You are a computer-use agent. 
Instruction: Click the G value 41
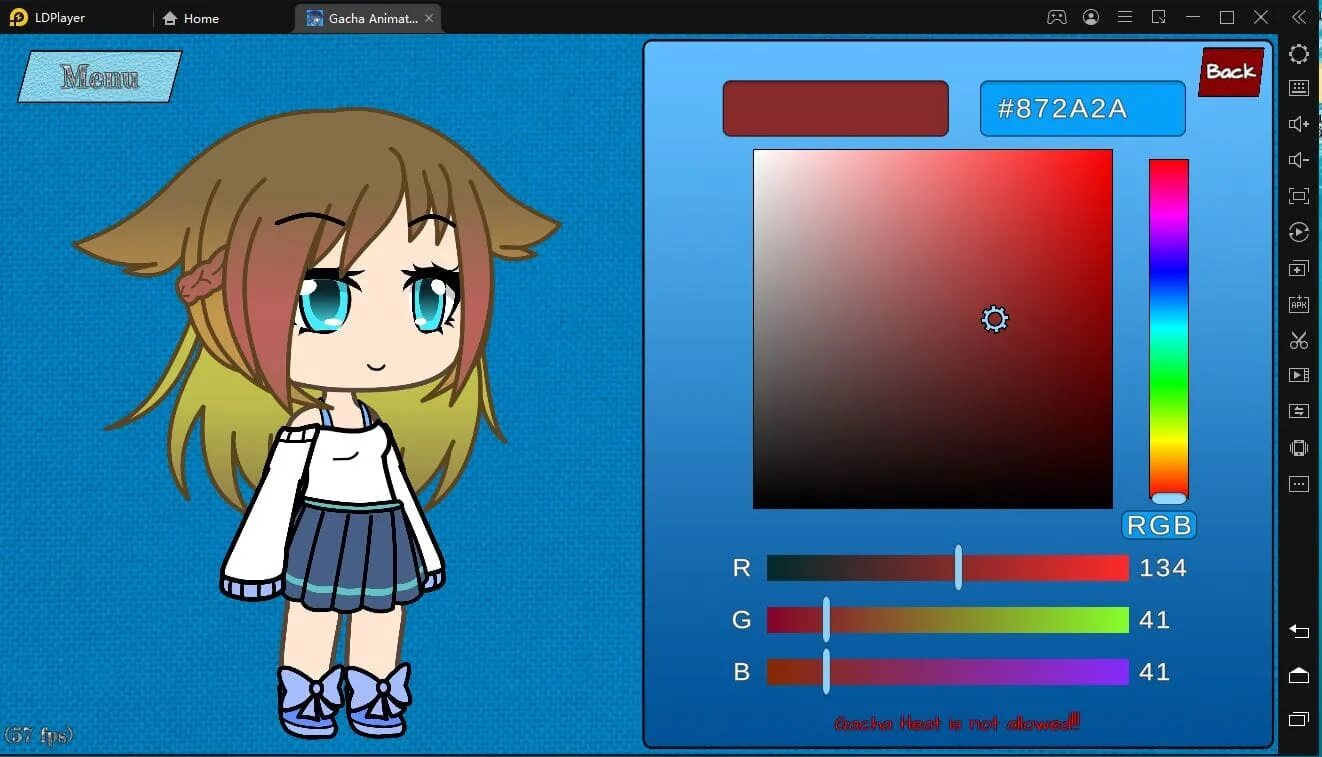coord(1155,620)
